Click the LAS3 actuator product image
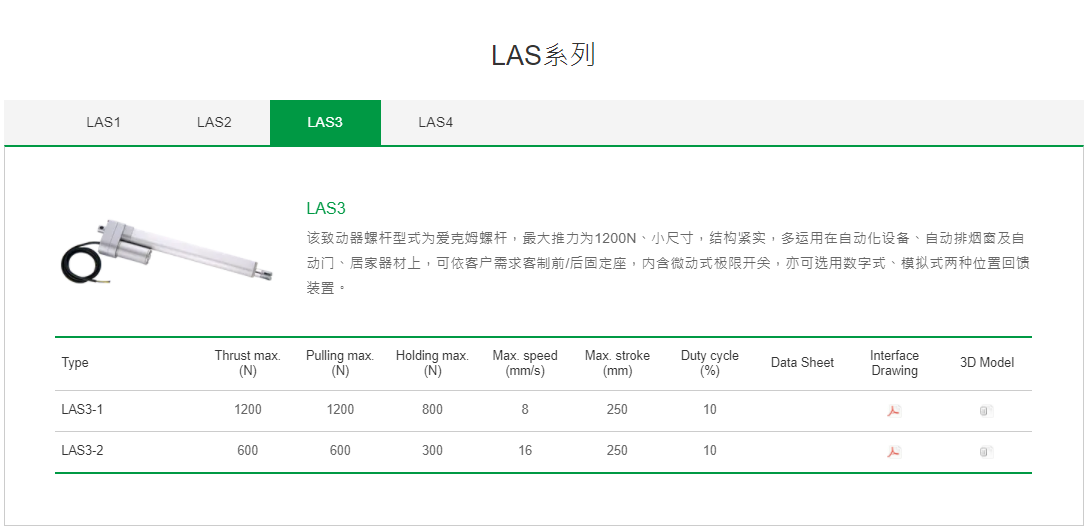The width and height of the screenshot is (1091, 531). tap(166, 253)
